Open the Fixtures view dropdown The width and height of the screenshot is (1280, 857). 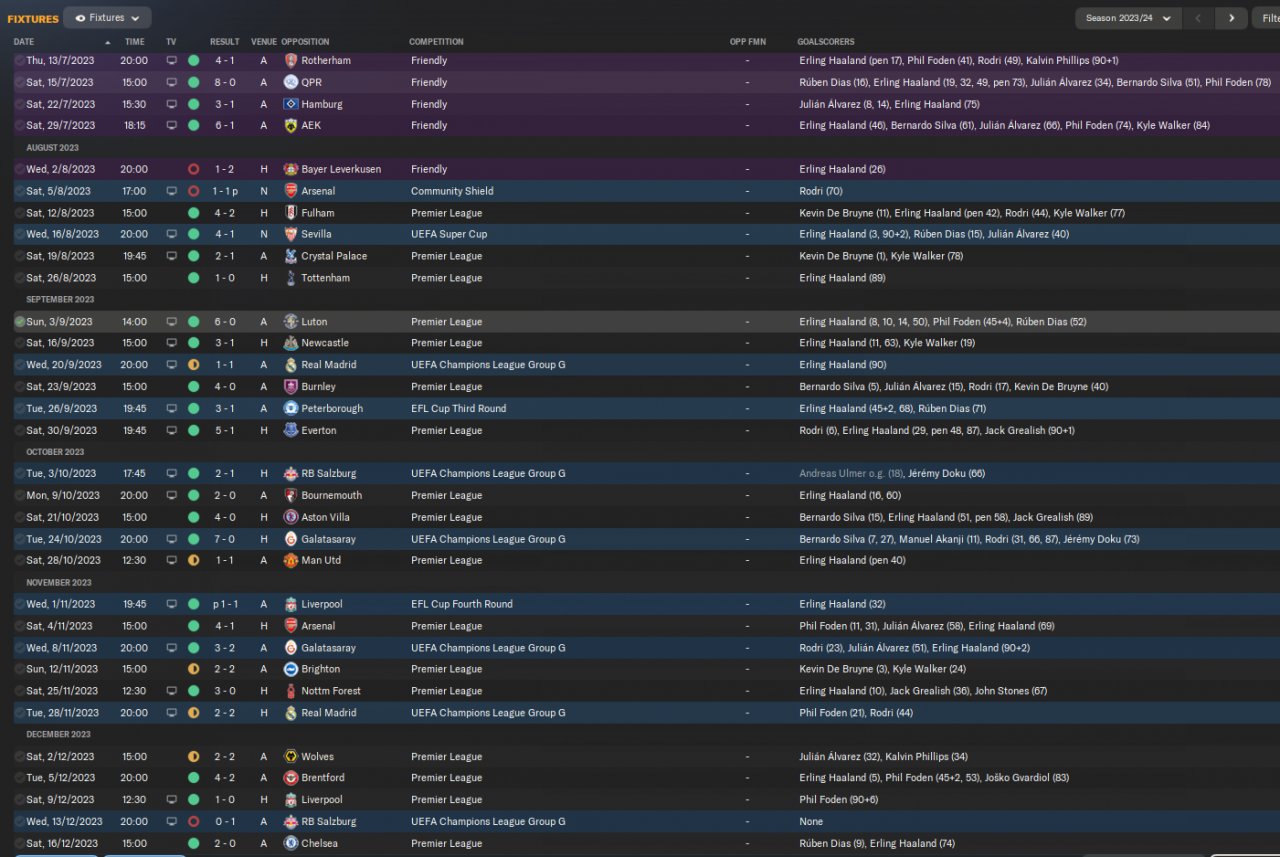tap(107, 18)
